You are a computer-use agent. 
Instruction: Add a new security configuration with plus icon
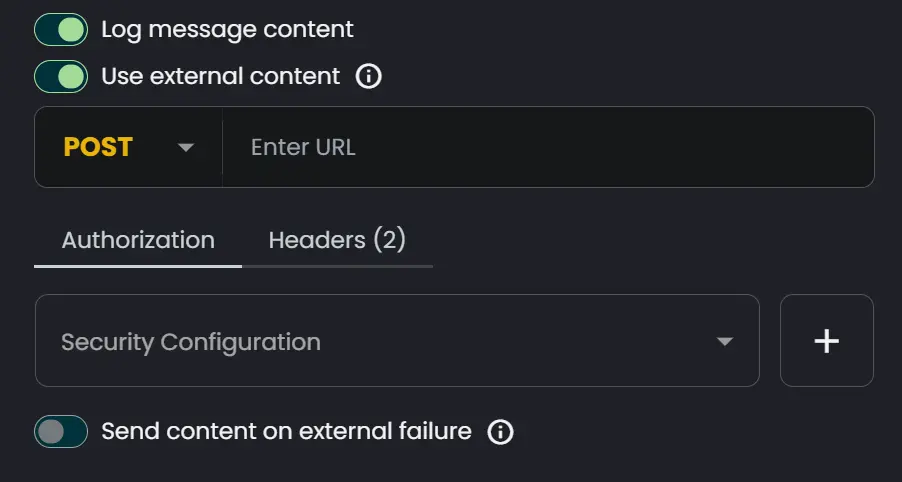tap(827, 341)
